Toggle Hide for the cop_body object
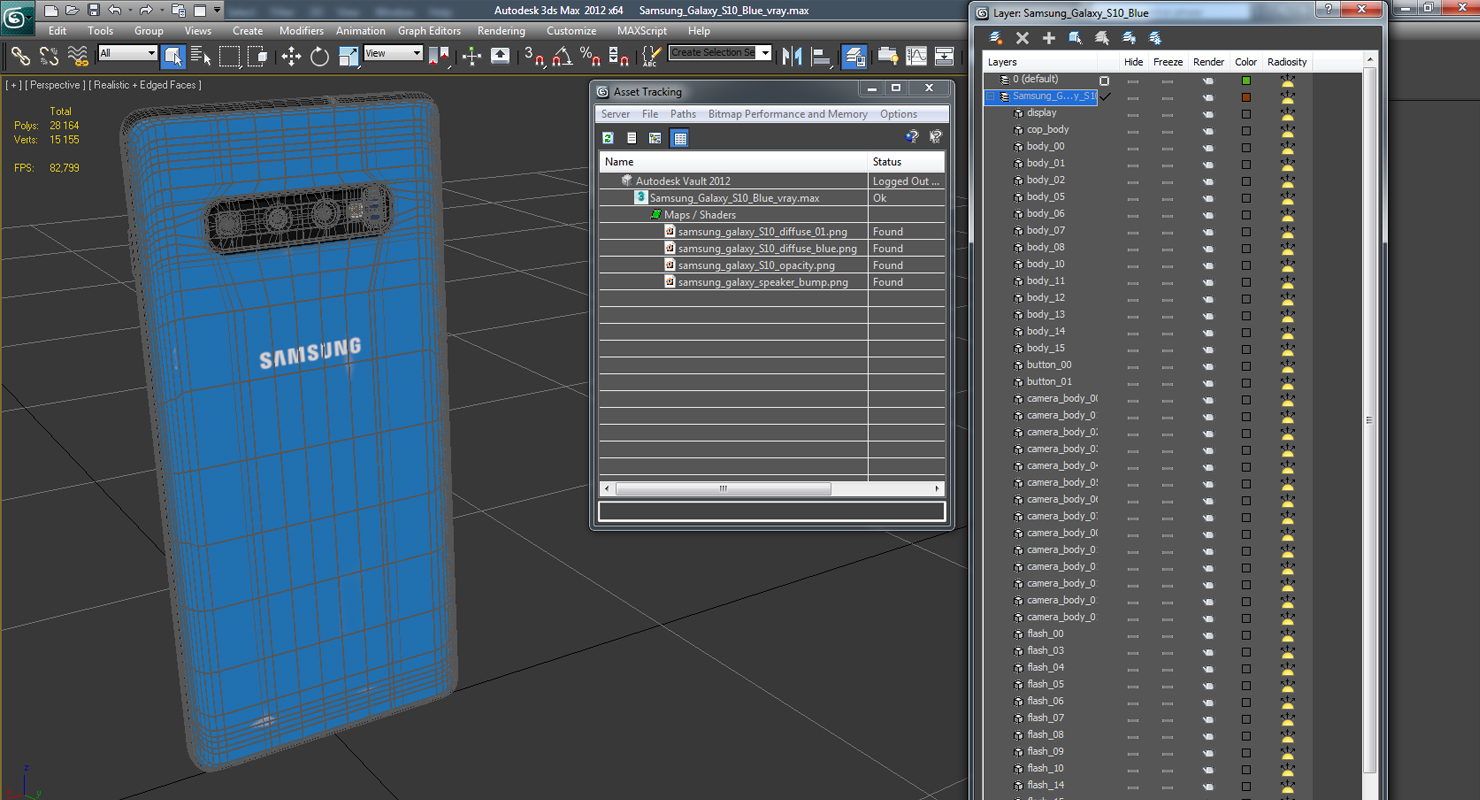1480x800 pixels. [x=1133, y=130]
